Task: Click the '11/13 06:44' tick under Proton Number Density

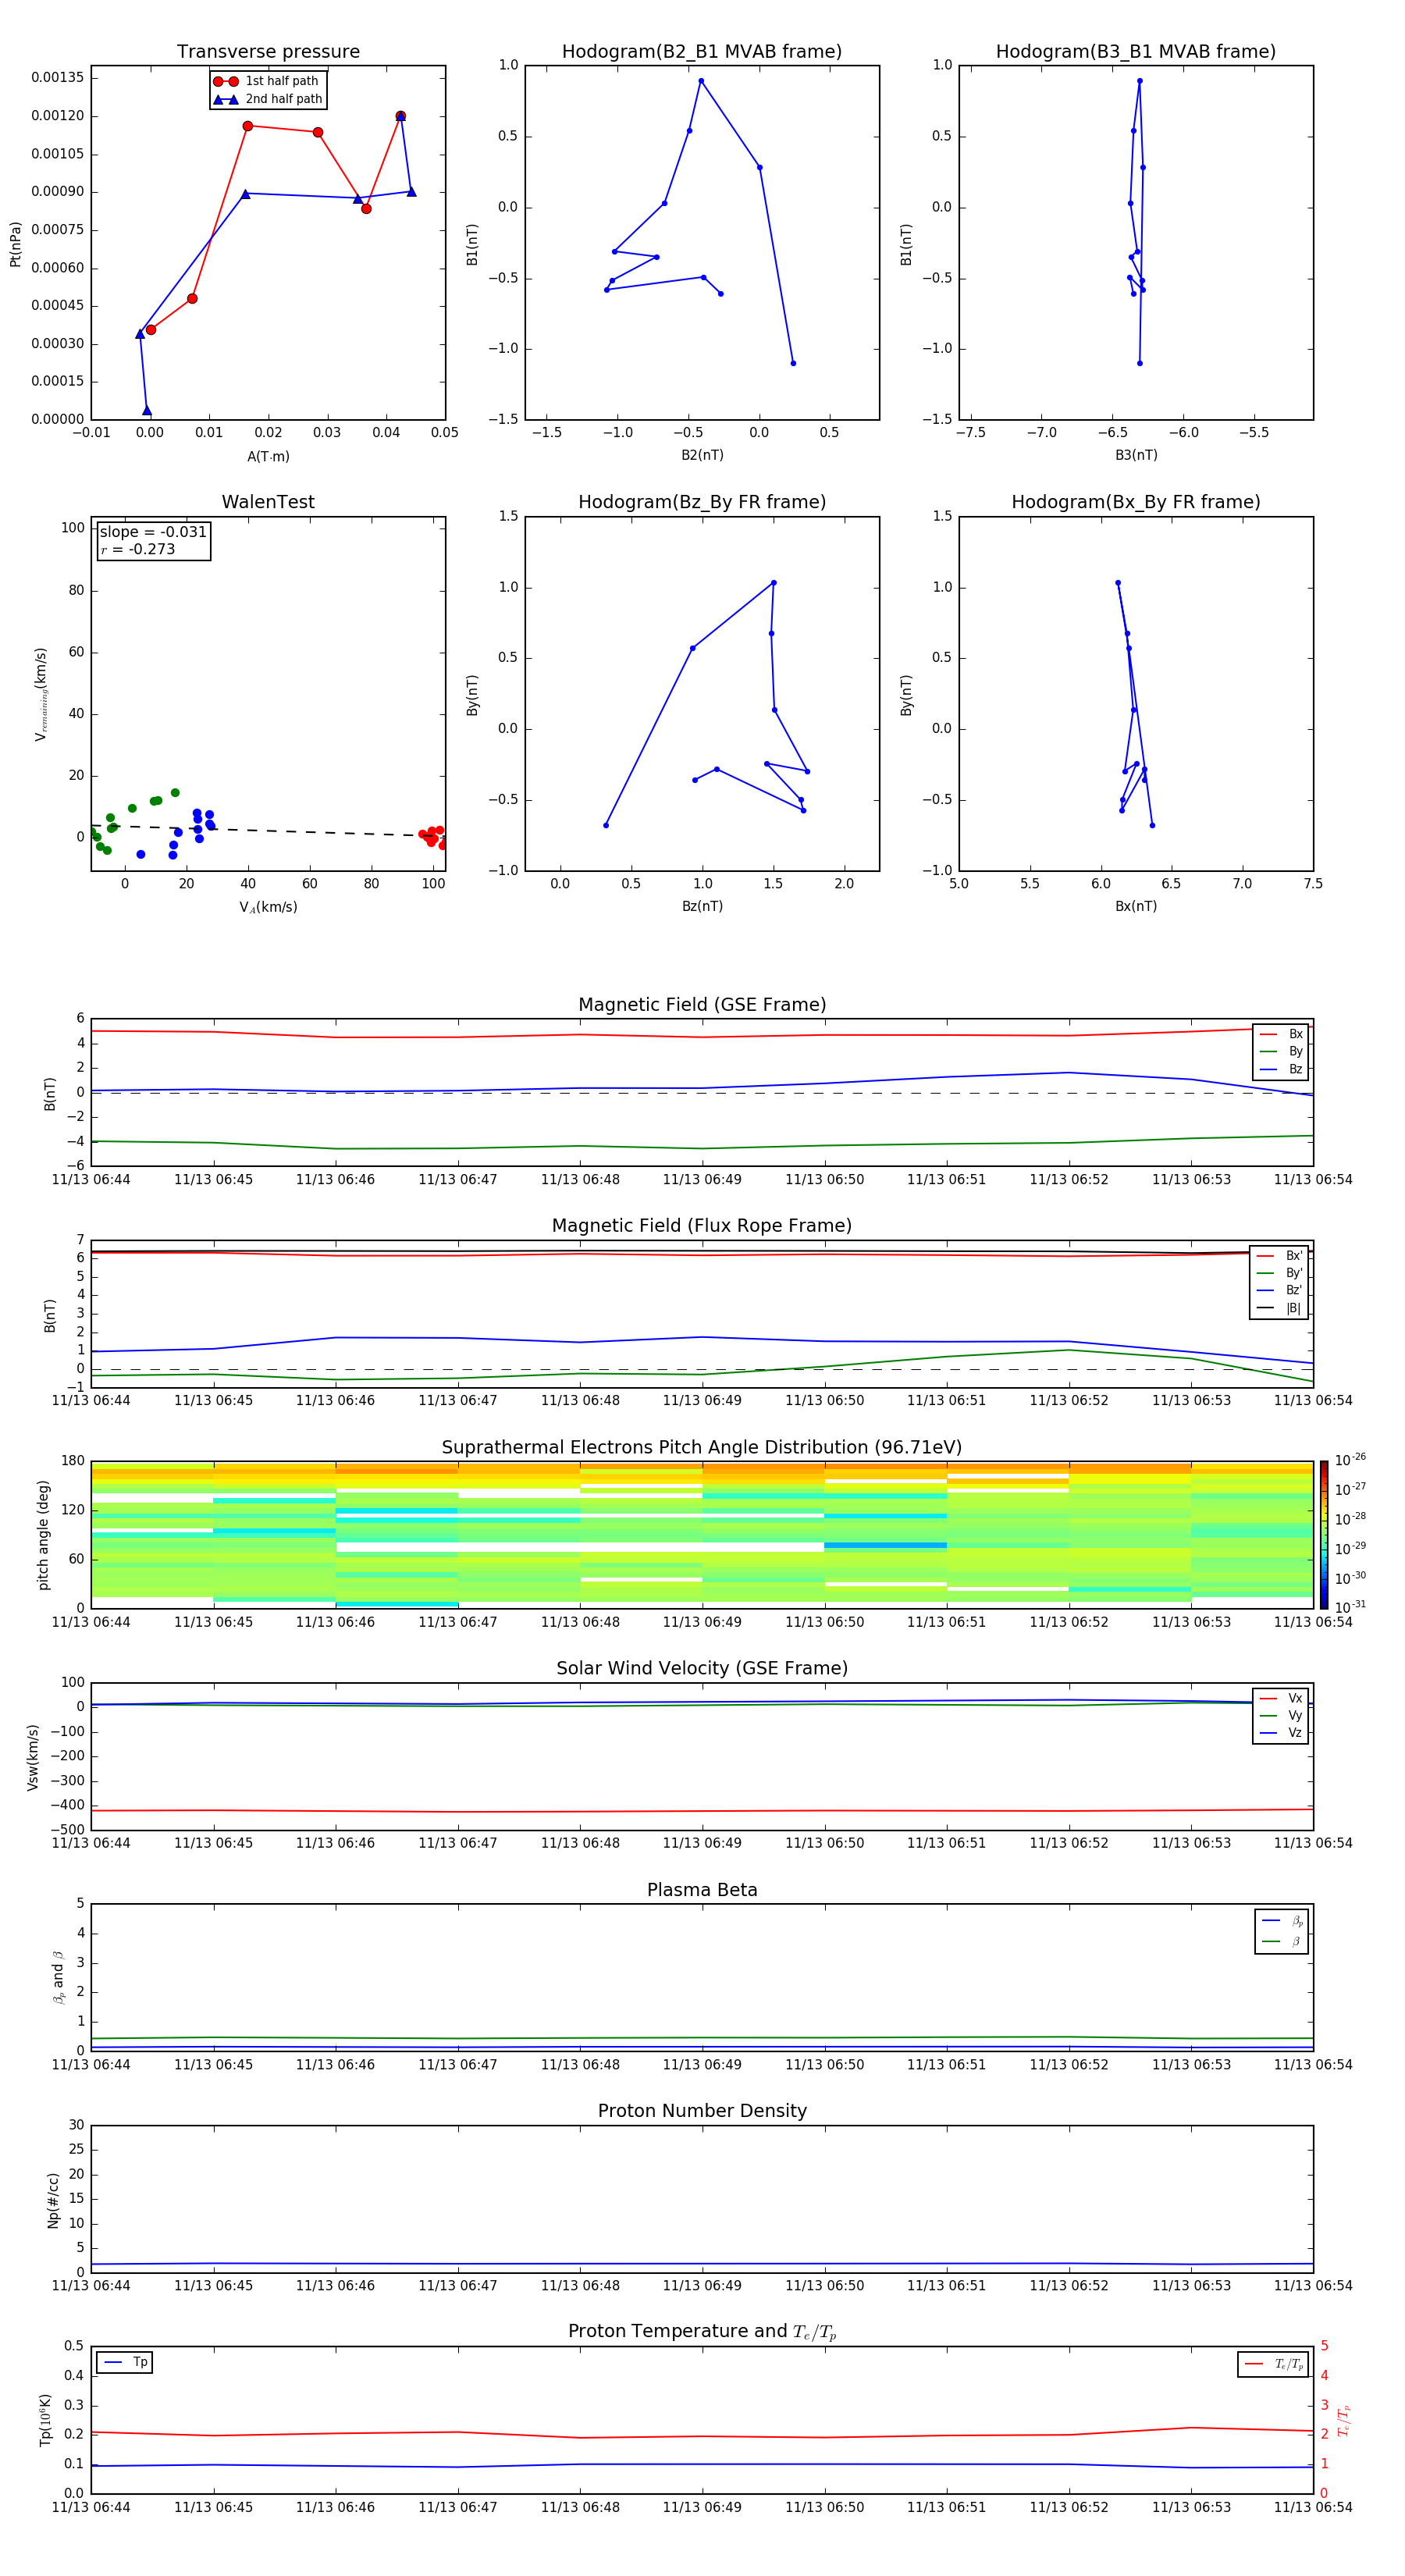Action: point(91,2286)
